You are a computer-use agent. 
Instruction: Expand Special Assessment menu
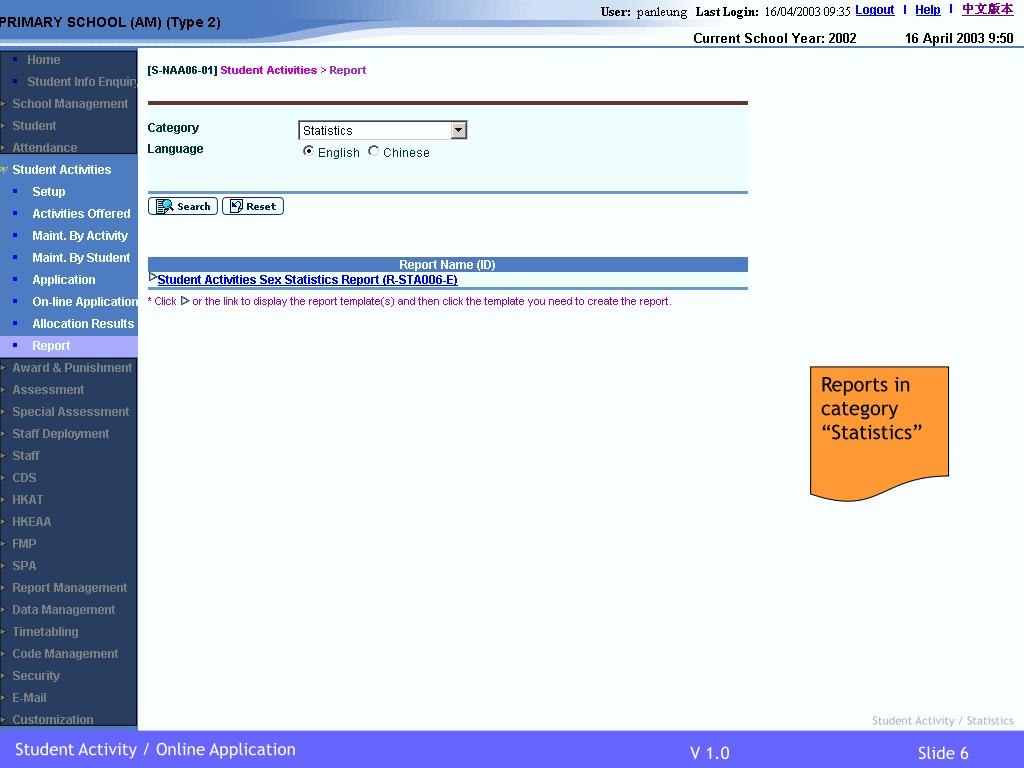coord(71,412)
